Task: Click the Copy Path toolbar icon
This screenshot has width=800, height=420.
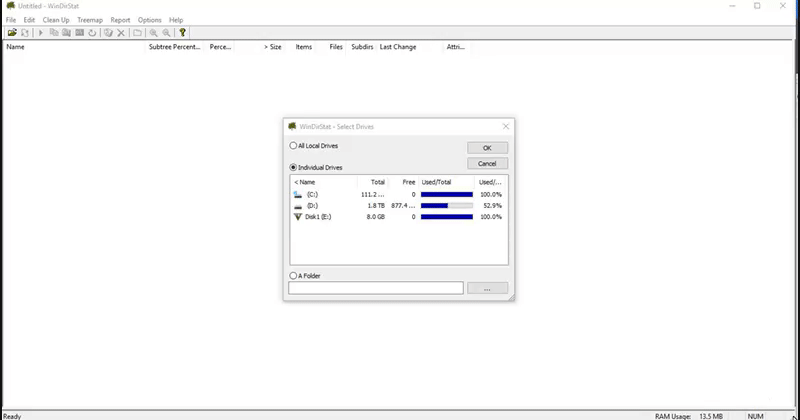Action: coord(54,33)
